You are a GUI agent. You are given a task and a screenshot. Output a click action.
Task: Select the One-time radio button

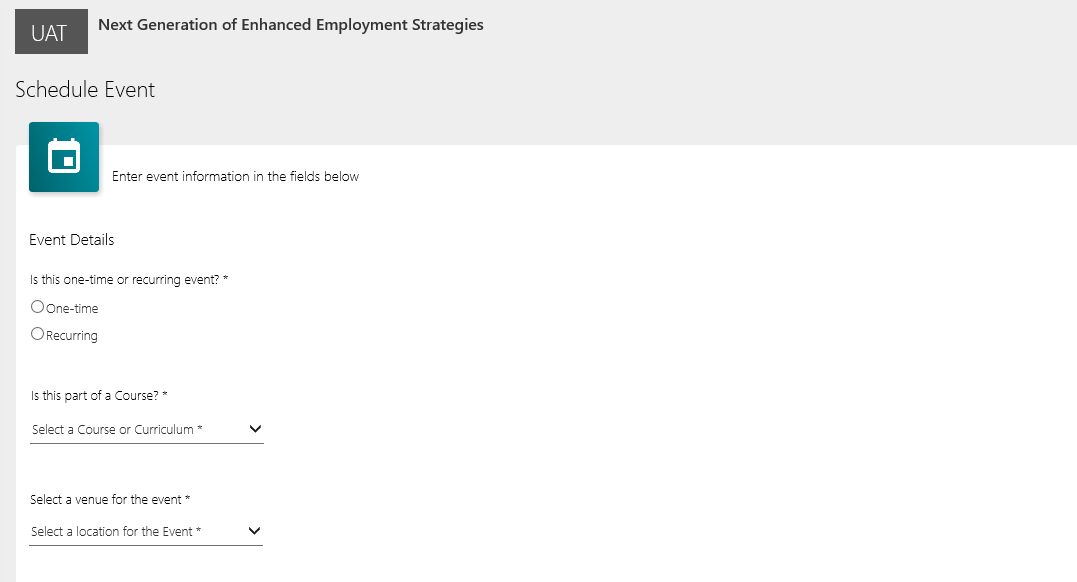[x=38, y=307]
